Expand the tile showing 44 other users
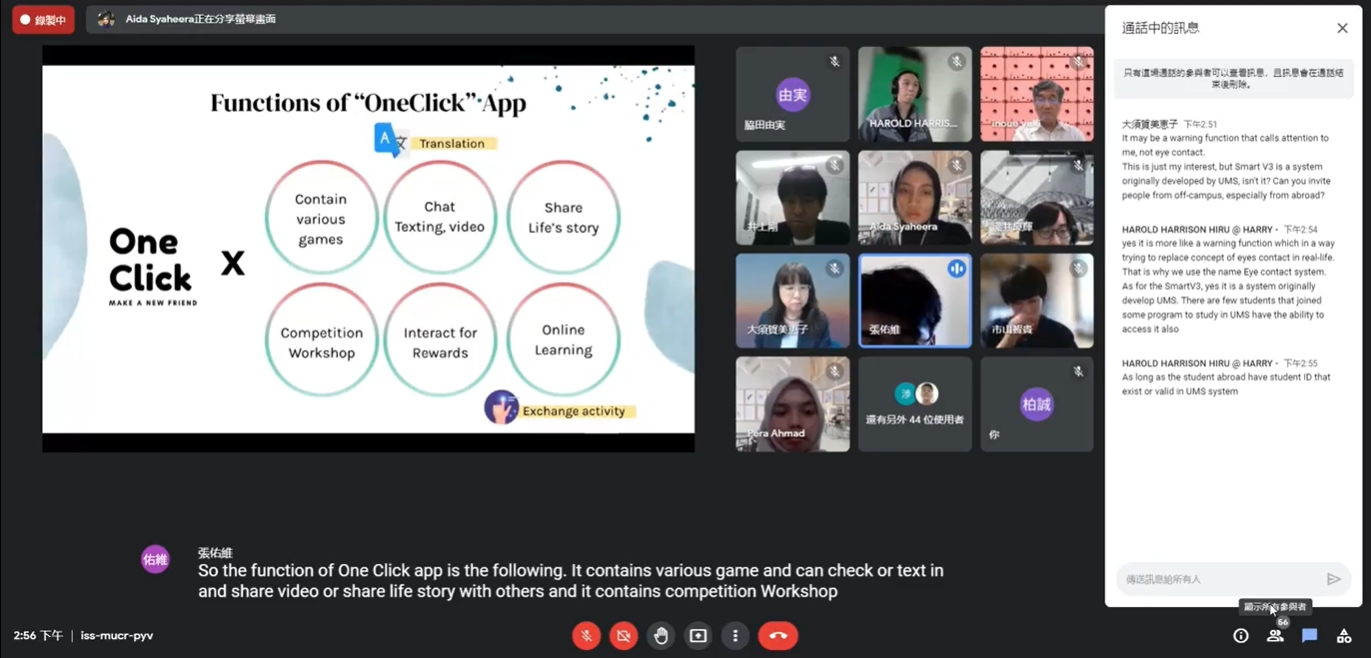1371x658 pixels. click(914, 404)
